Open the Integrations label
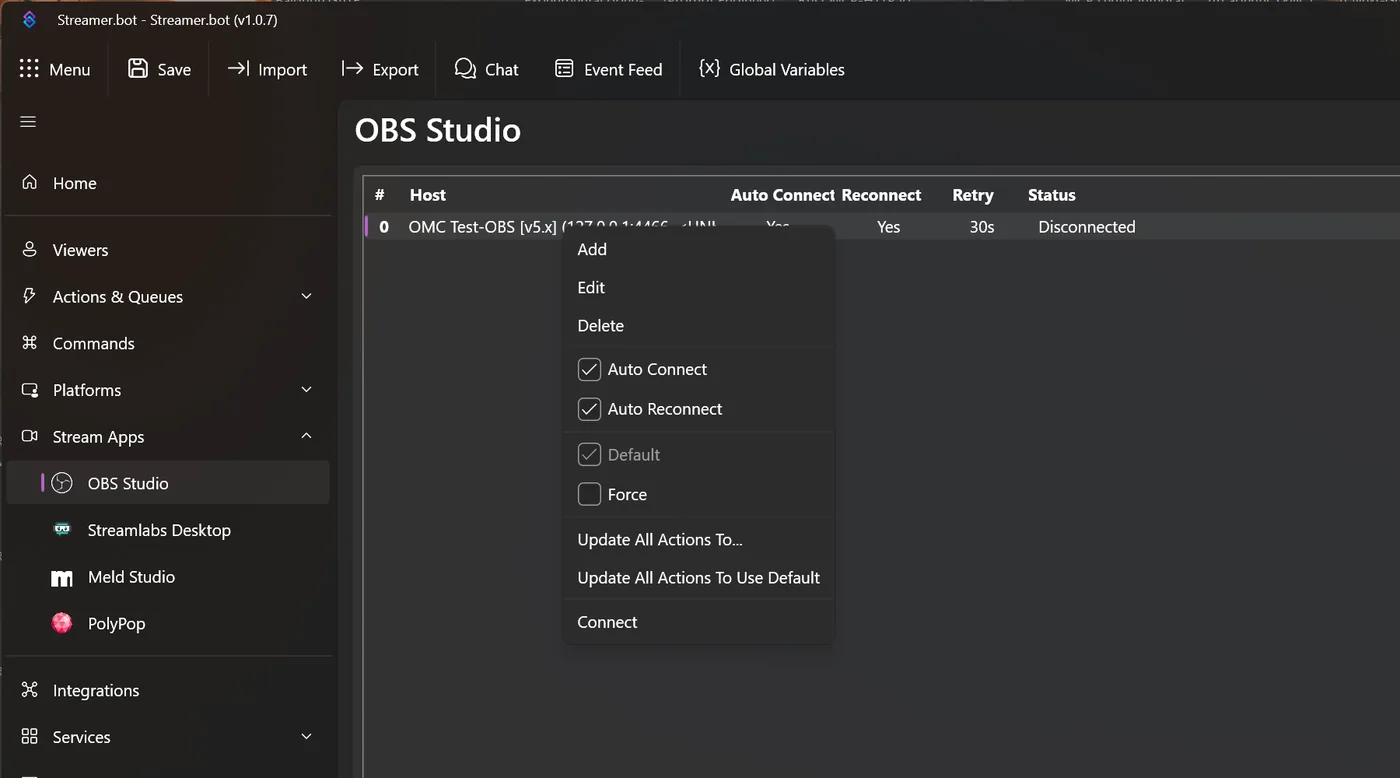Image resolution: width=1400 pixels, height=778 pixels. (x=96, y=690)
